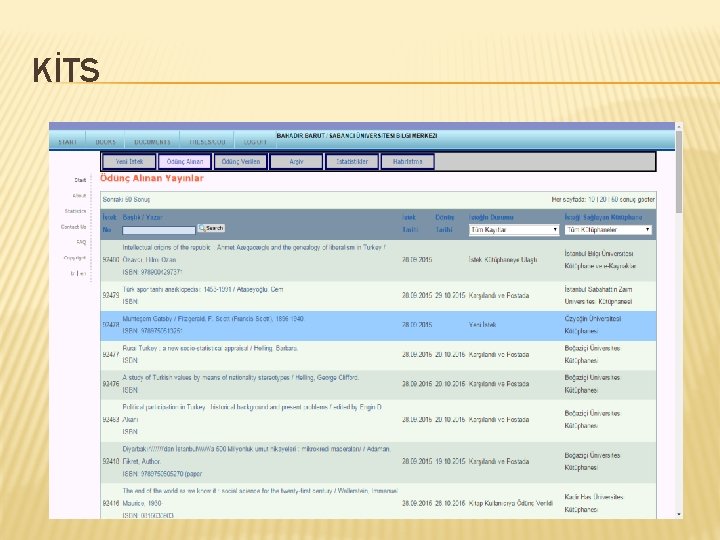Screen dimensions: 720x540
Task: Switch to the Ödünç Alınan tab
Action: [185, 162]
